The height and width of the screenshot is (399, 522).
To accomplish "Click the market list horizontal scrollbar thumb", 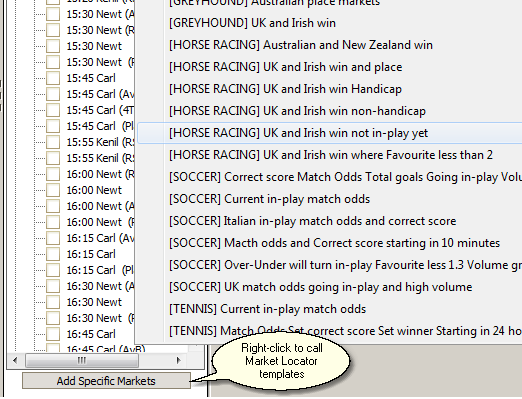I will coord(82,360).
